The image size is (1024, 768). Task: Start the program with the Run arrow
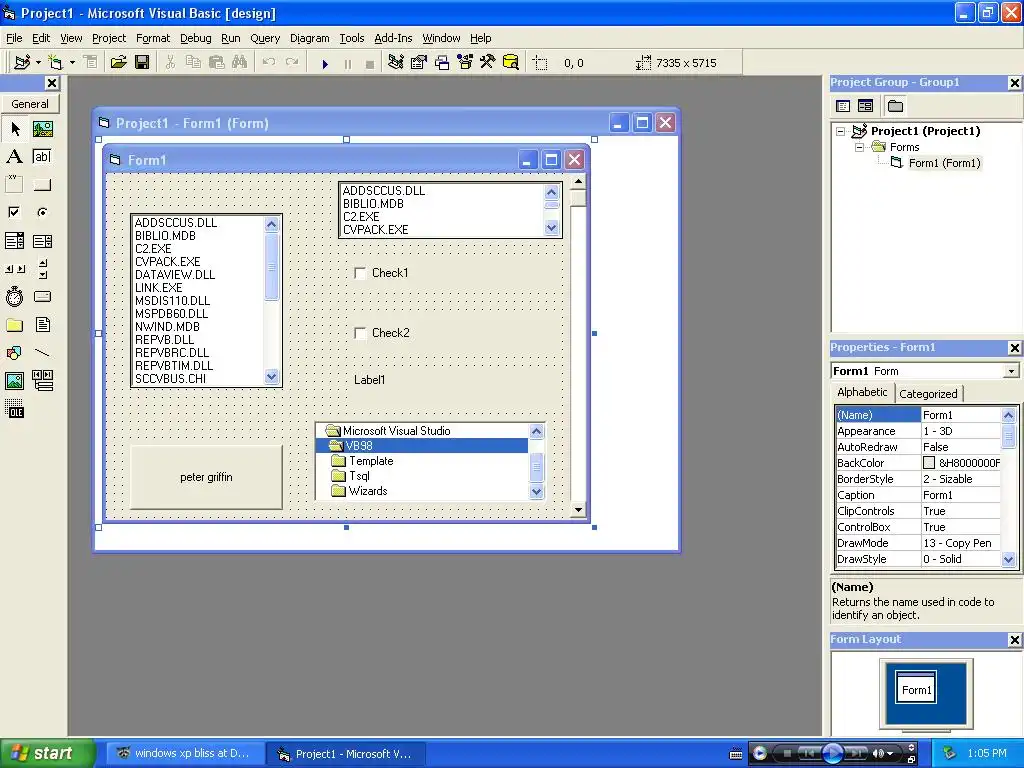325,63
